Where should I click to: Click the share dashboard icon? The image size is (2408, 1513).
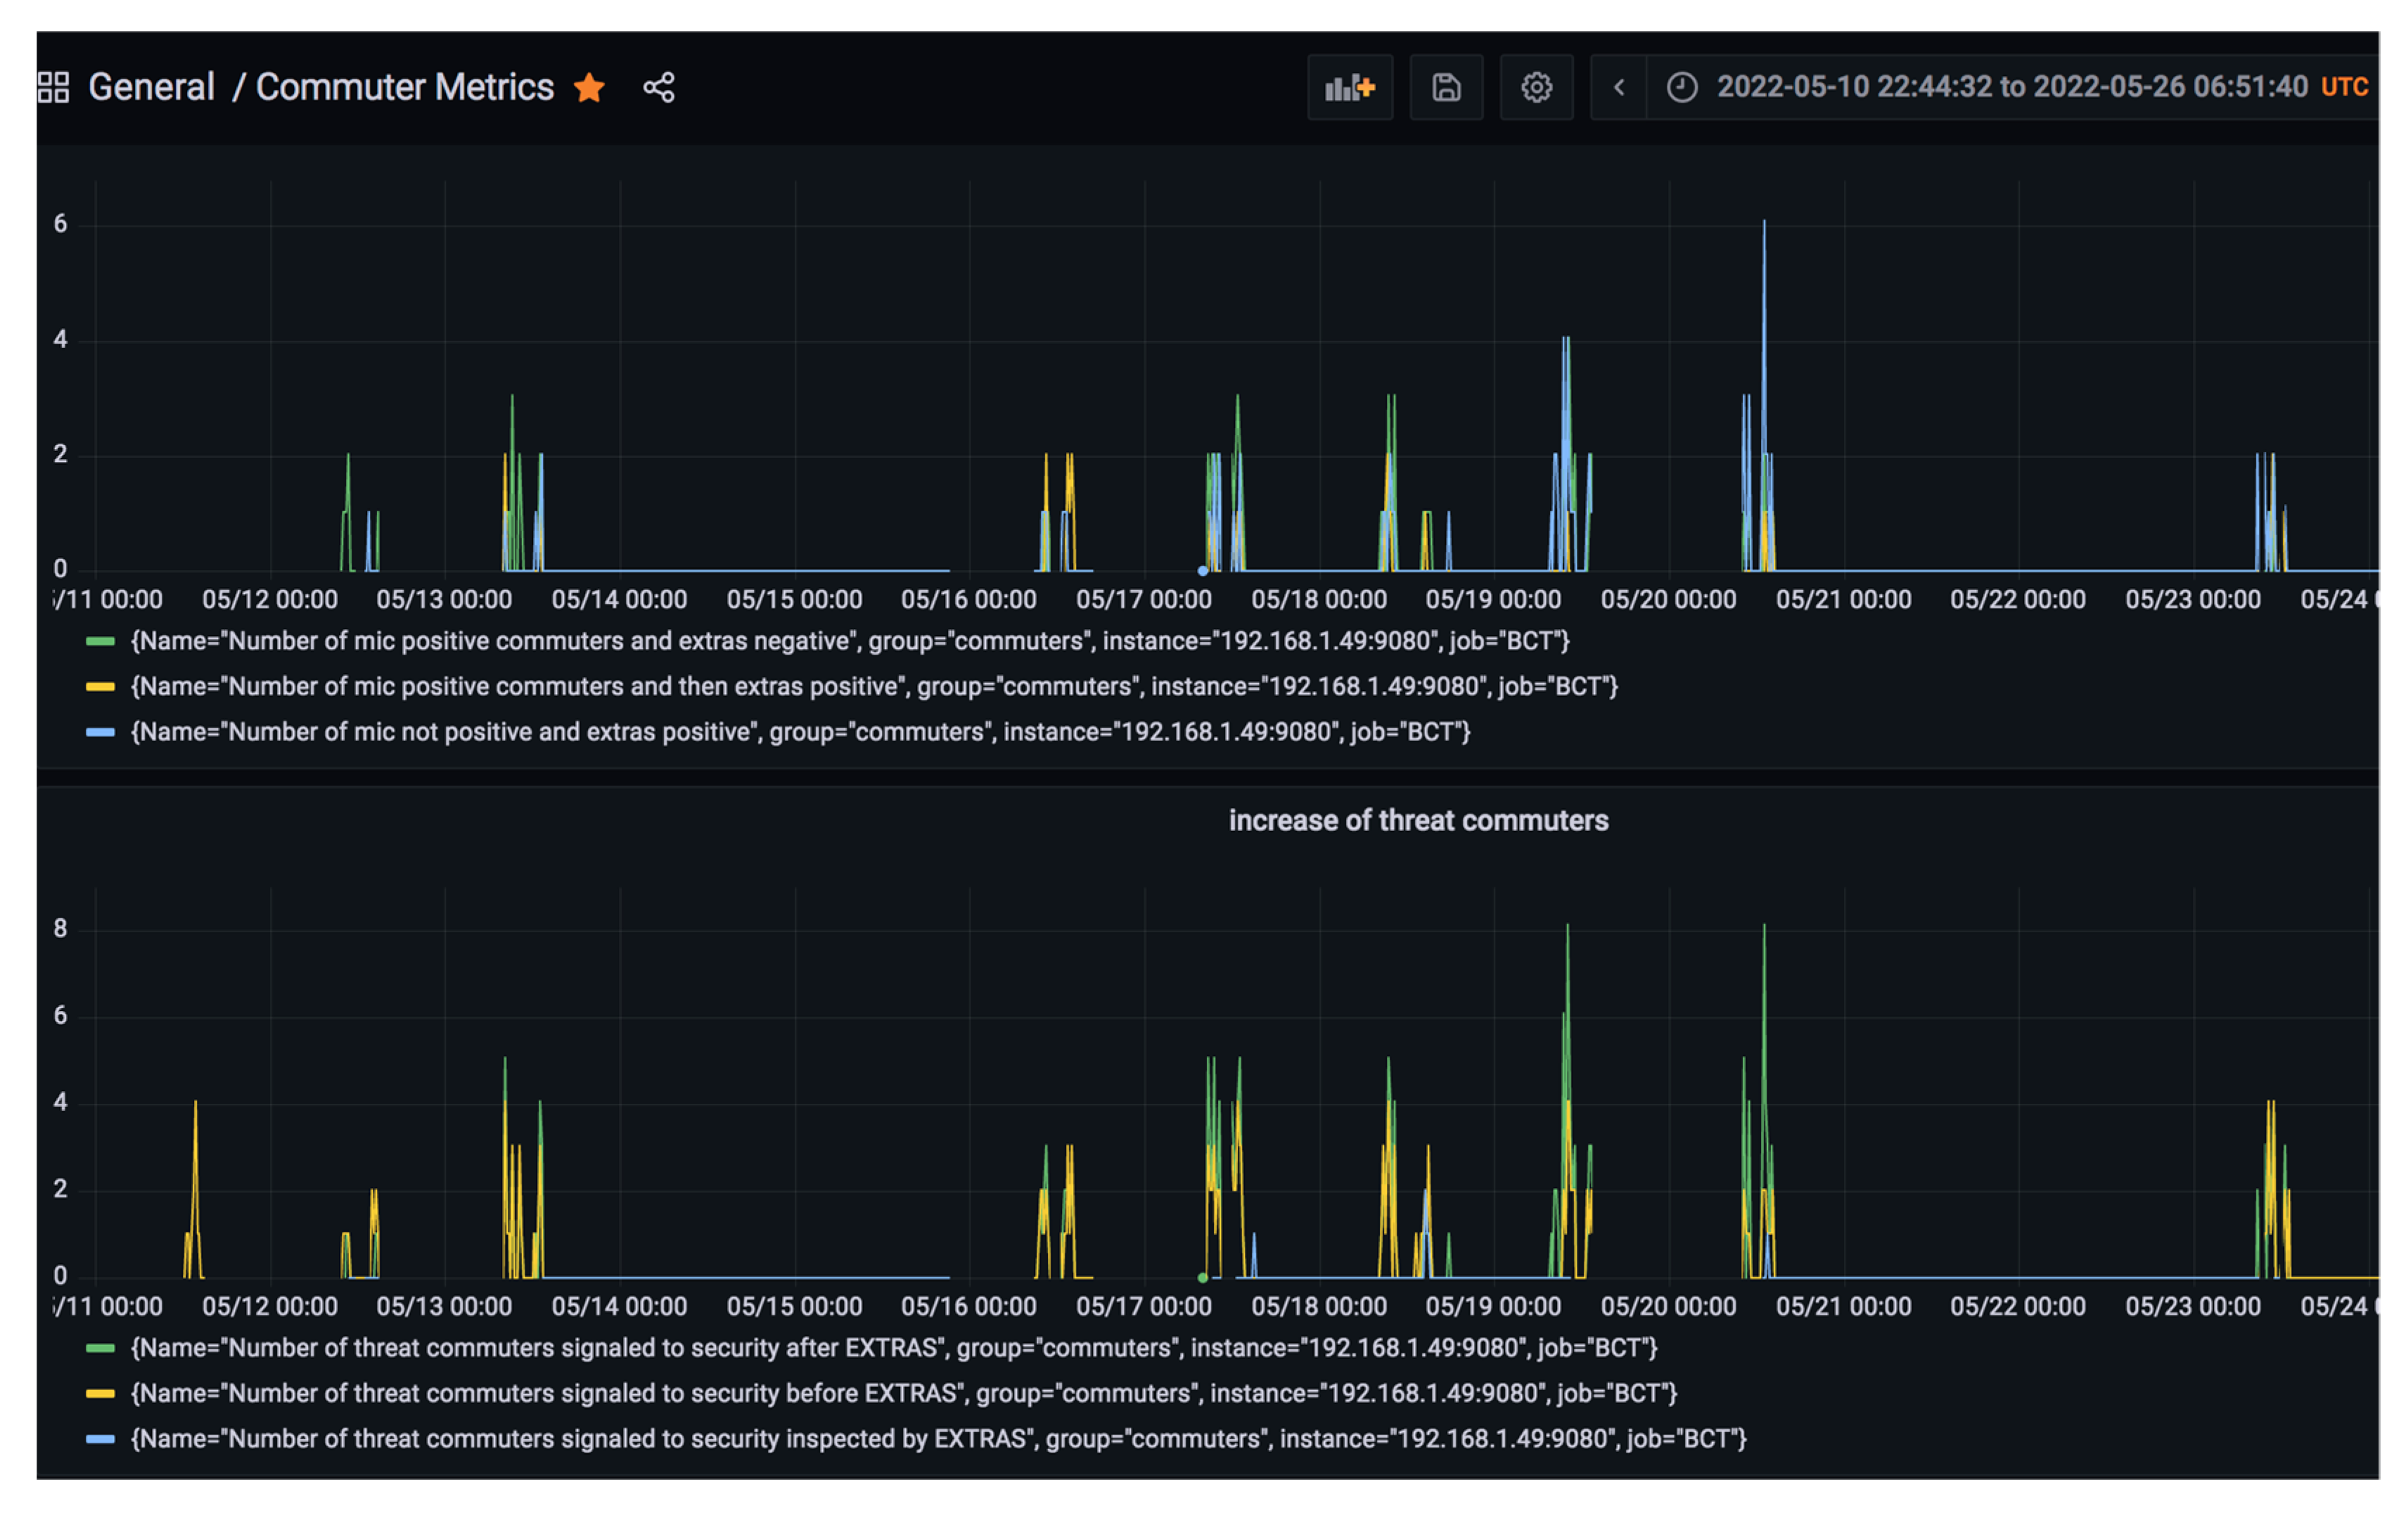[x=658, y=87]
